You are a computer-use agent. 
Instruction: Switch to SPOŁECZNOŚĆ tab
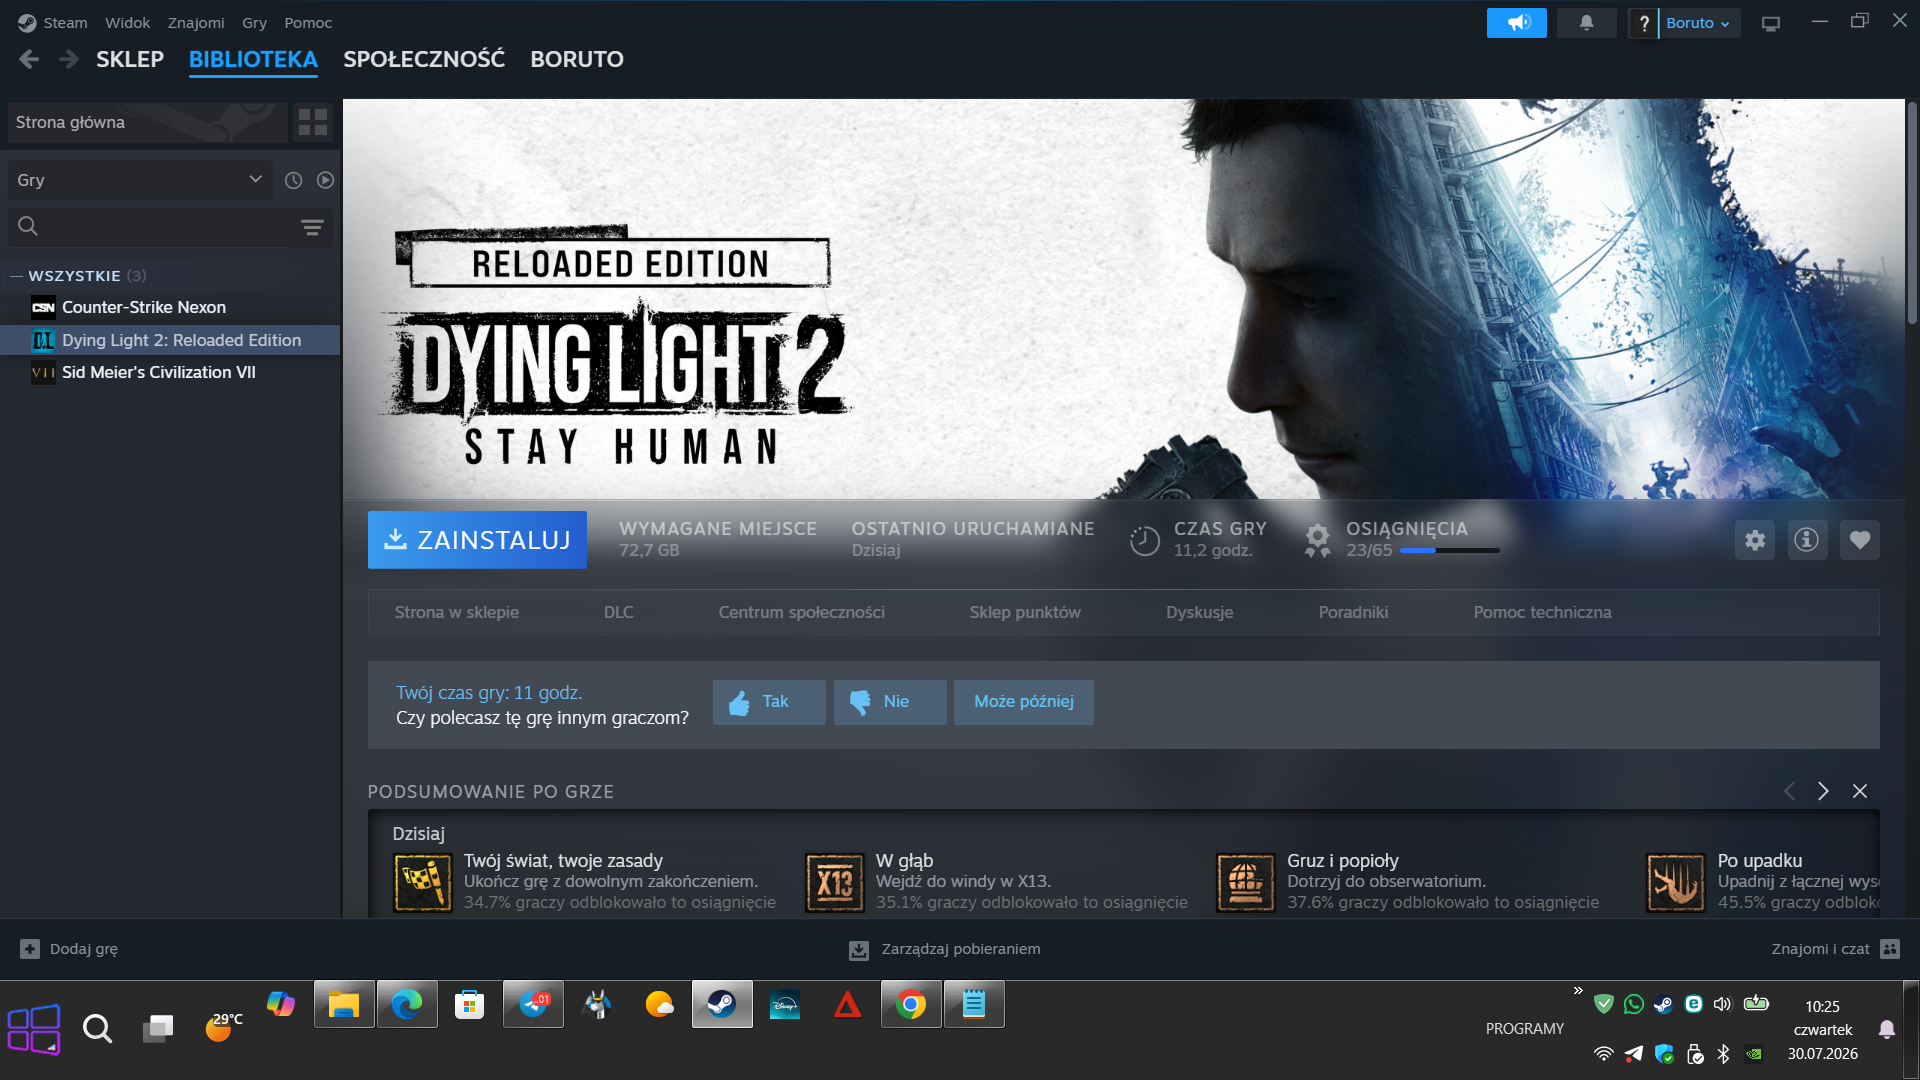click(424, 59)
